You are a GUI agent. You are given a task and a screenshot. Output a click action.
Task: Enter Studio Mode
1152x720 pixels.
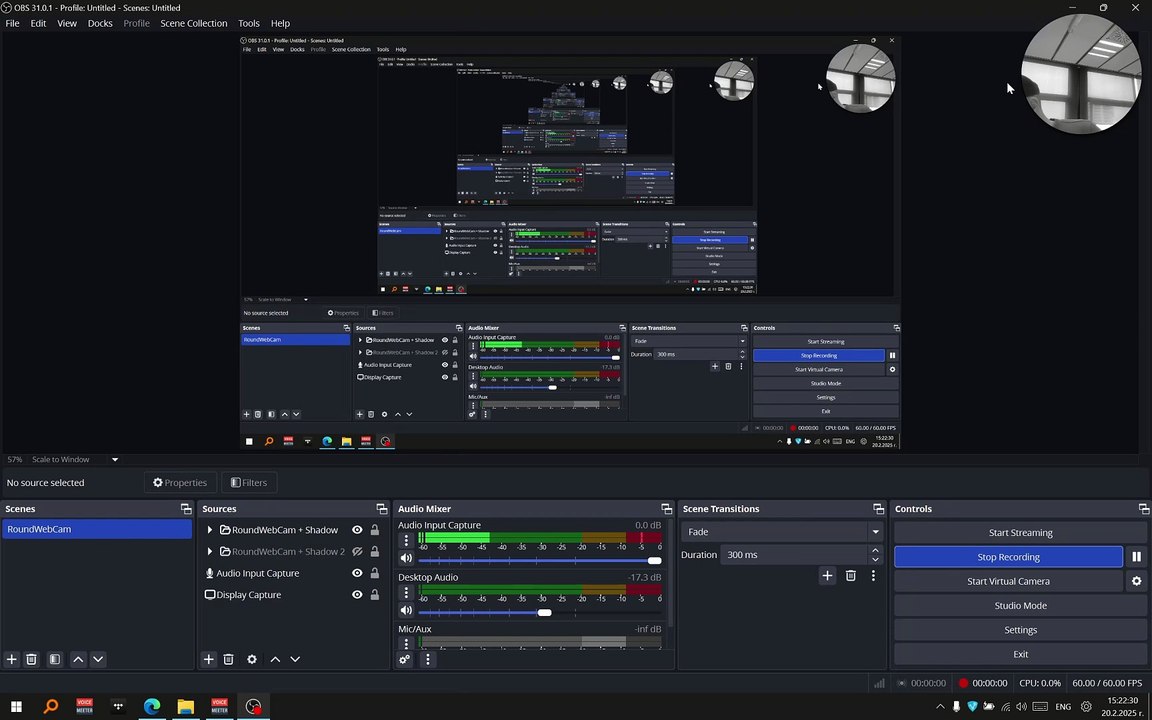(x=1020, y=605)
